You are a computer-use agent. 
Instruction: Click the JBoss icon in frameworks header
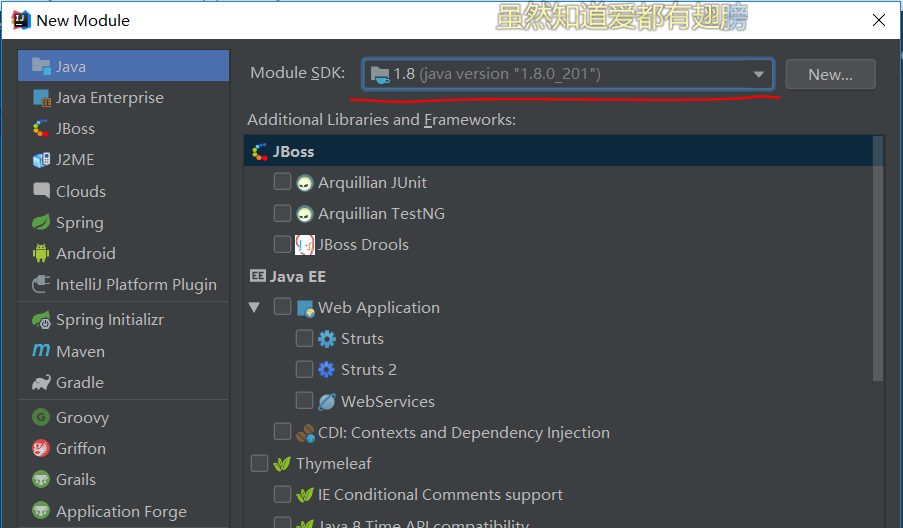pos(260,151)
